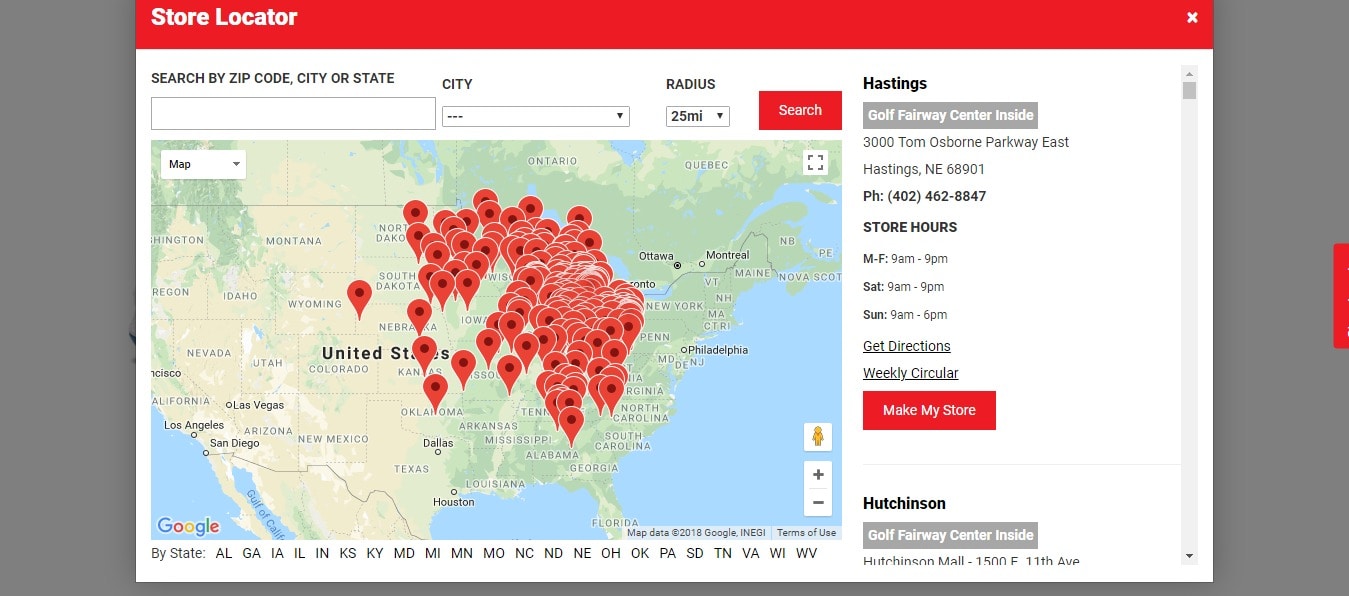Filter stores by state NE
Image resolution: width=1349 pixels, height=596 pixels.
[x=583, y=553]
